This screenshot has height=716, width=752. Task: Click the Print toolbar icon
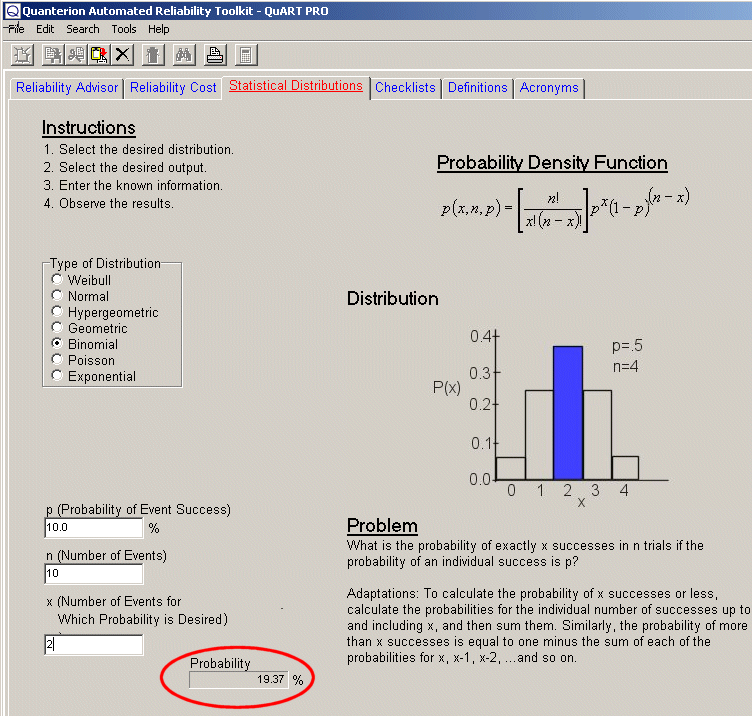point(215,55)
